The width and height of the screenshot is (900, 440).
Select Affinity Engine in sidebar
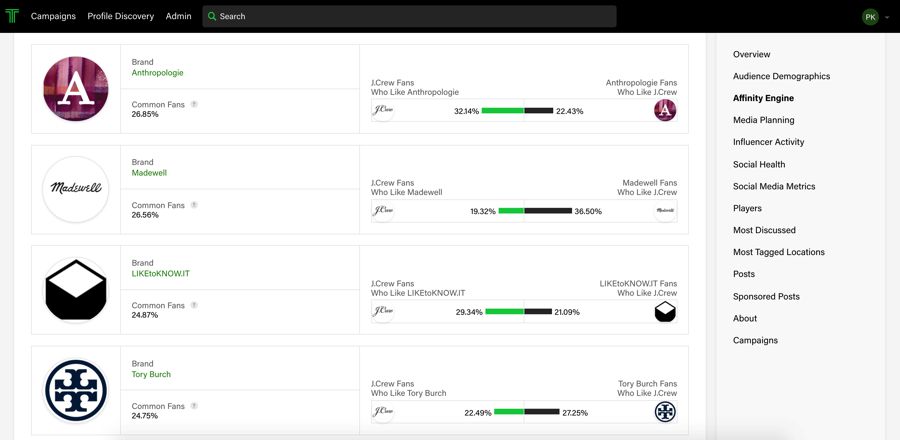click(x=763, y=98)
